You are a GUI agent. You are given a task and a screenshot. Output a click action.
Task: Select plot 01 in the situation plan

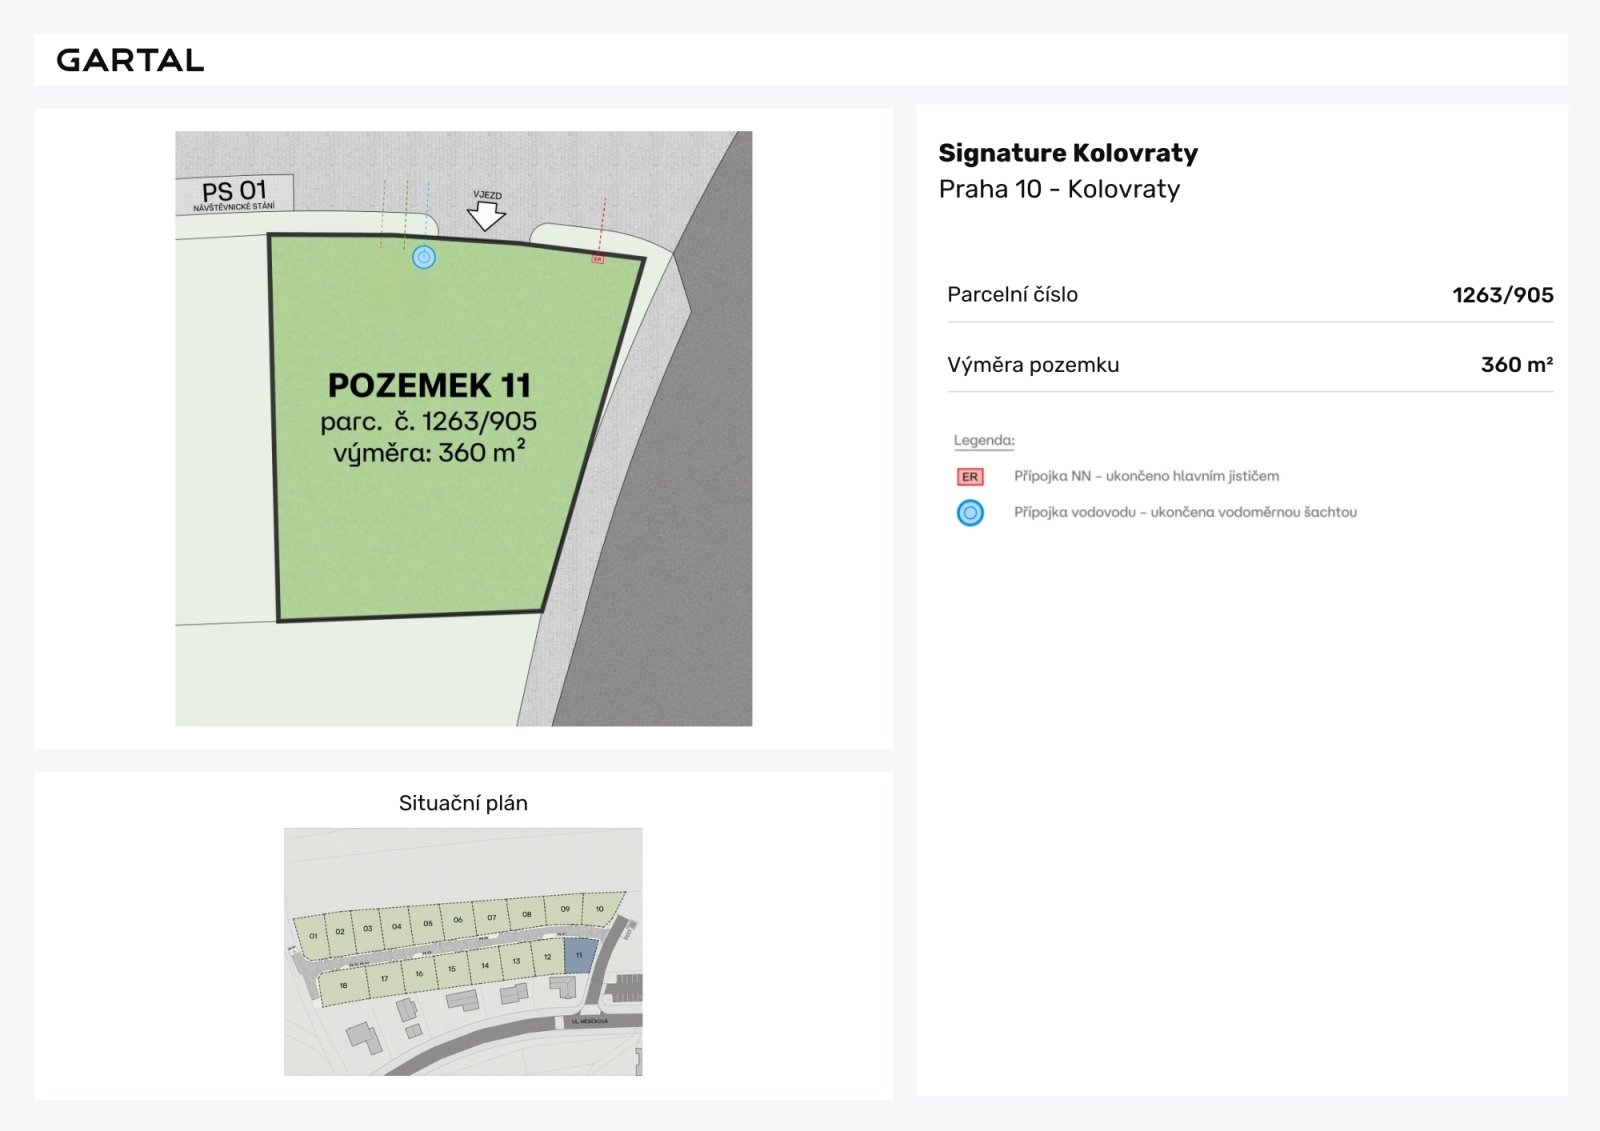point(313,937)
